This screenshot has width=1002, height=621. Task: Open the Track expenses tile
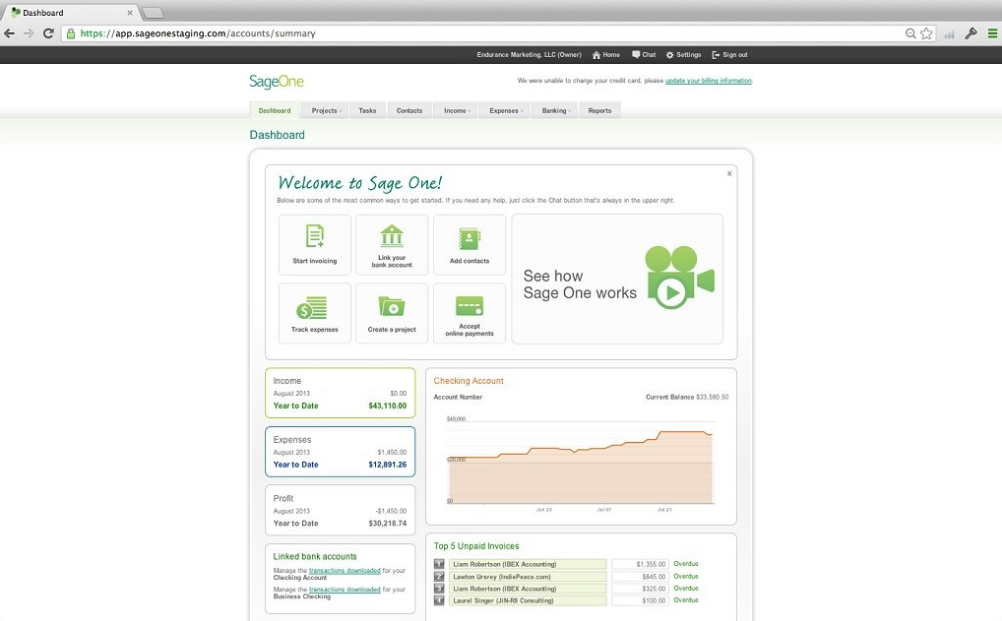pyautogui.click(x=314, y=314)
